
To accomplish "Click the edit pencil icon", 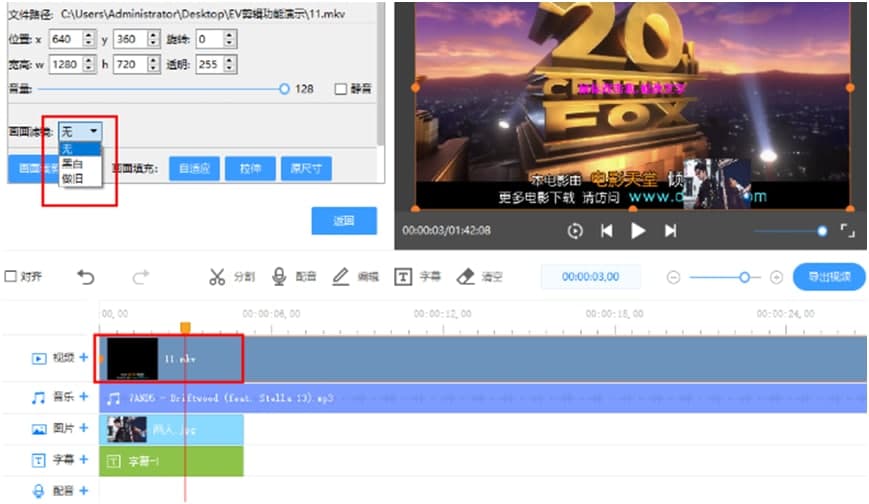I will pyautogui.click(x=340, y=277).
